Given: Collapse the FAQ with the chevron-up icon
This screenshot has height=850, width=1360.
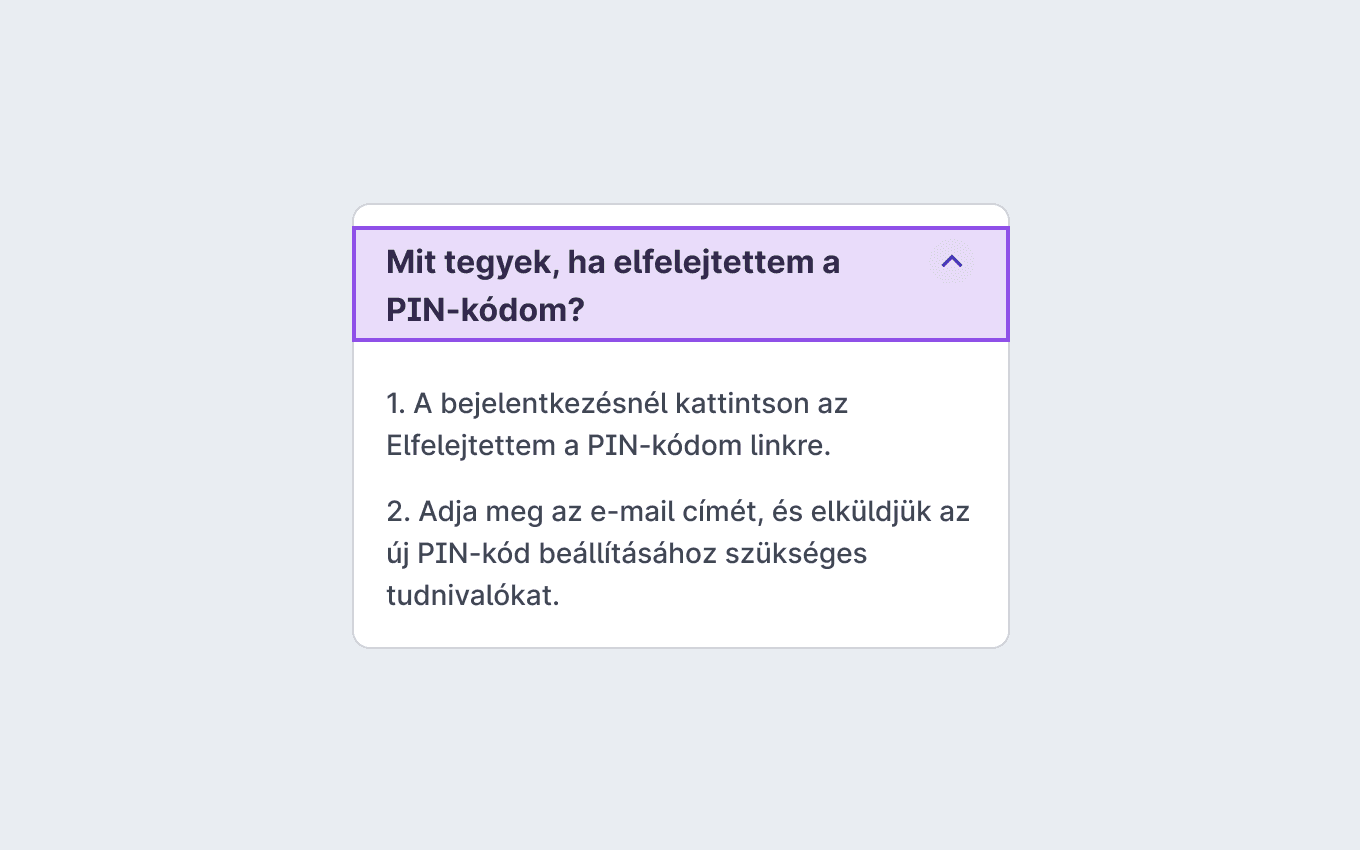Looking at the screenshot, I should (952, 262).
